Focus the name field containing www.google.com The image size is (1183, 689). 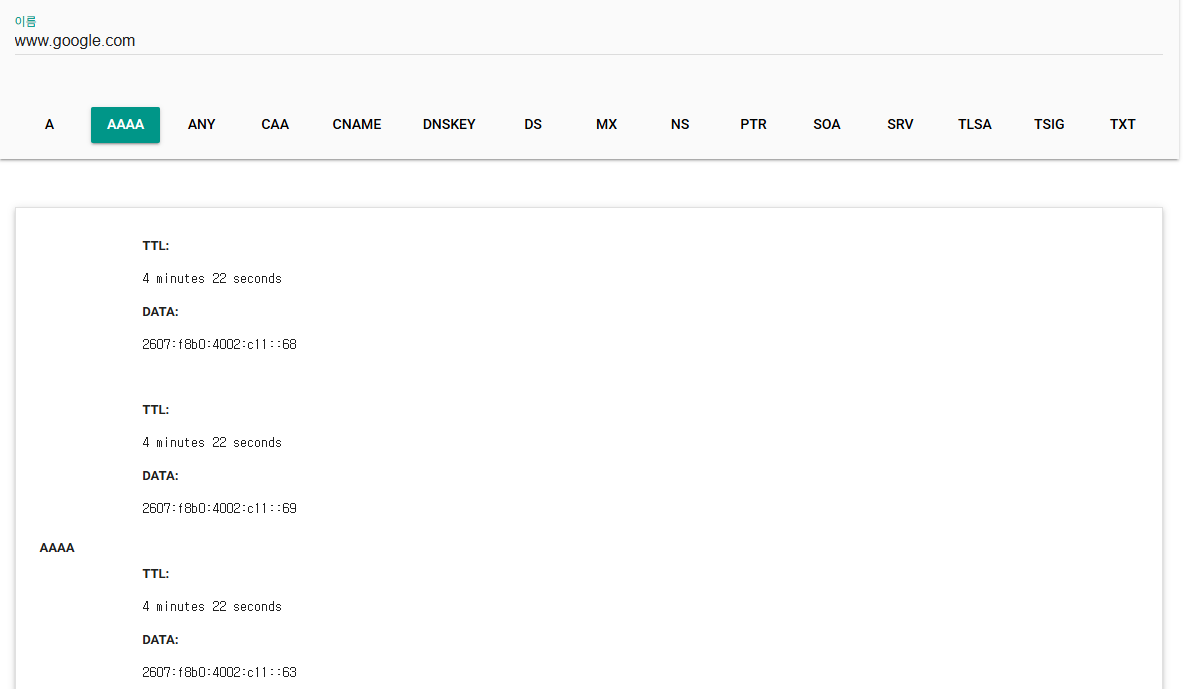tap(588, 41)
